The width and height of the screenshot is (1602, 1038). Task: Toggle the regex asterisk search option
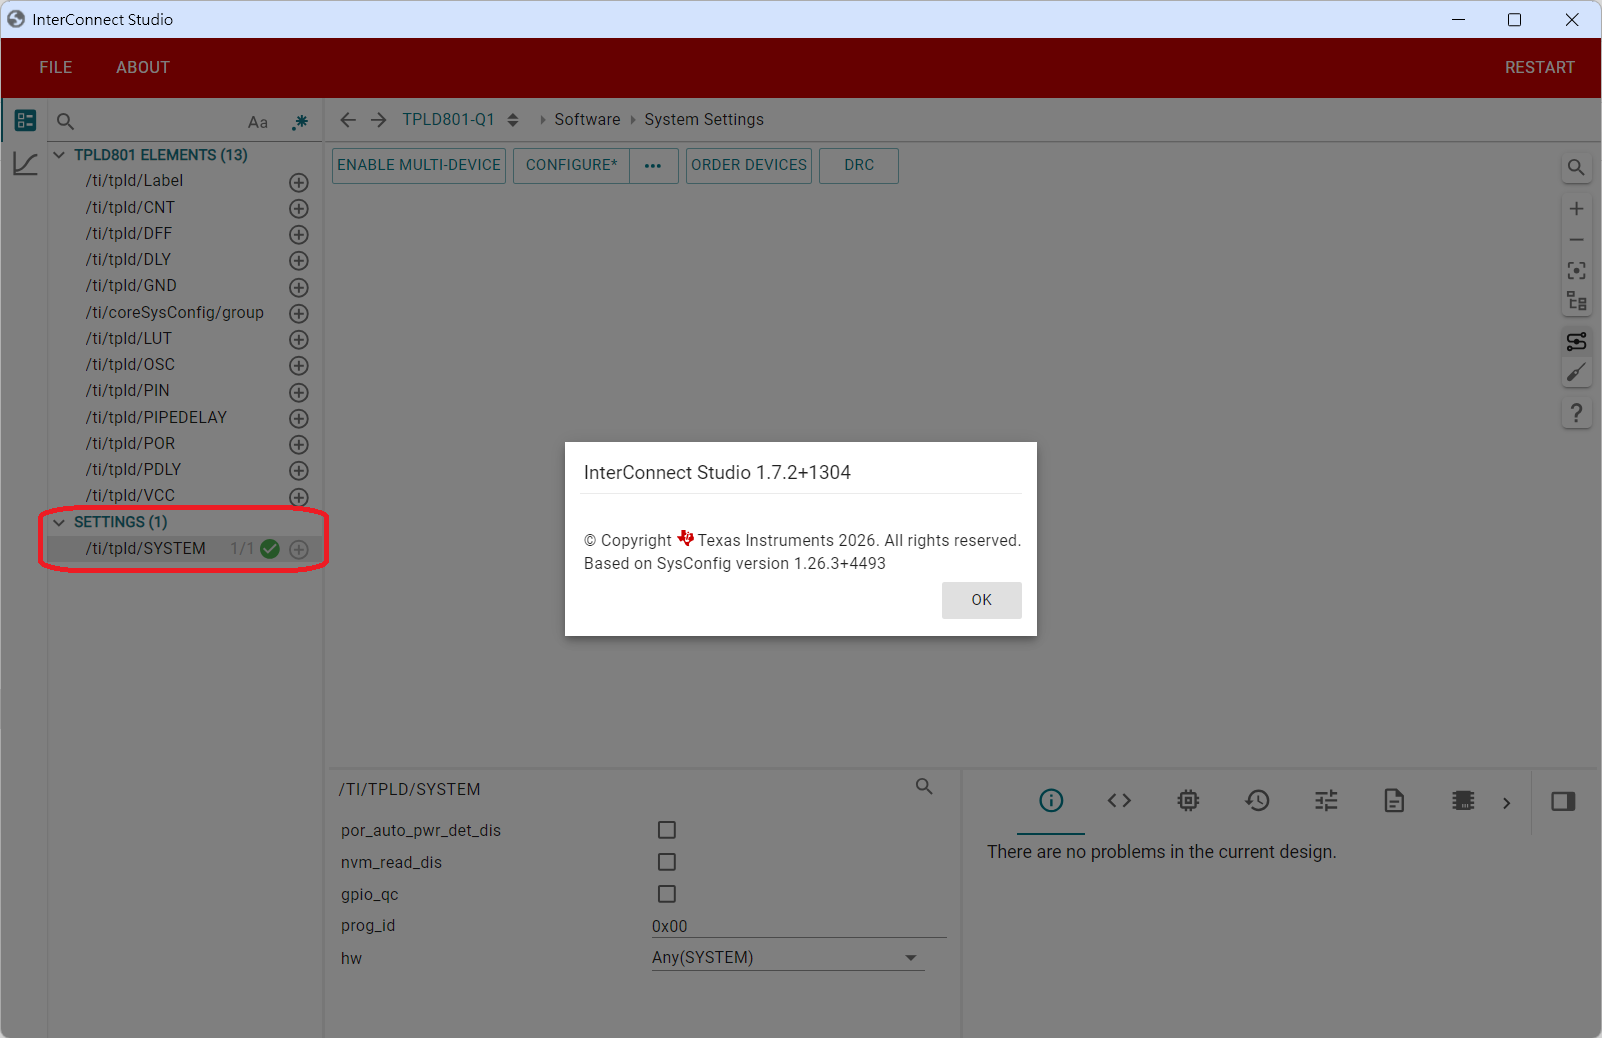point(299,122)
